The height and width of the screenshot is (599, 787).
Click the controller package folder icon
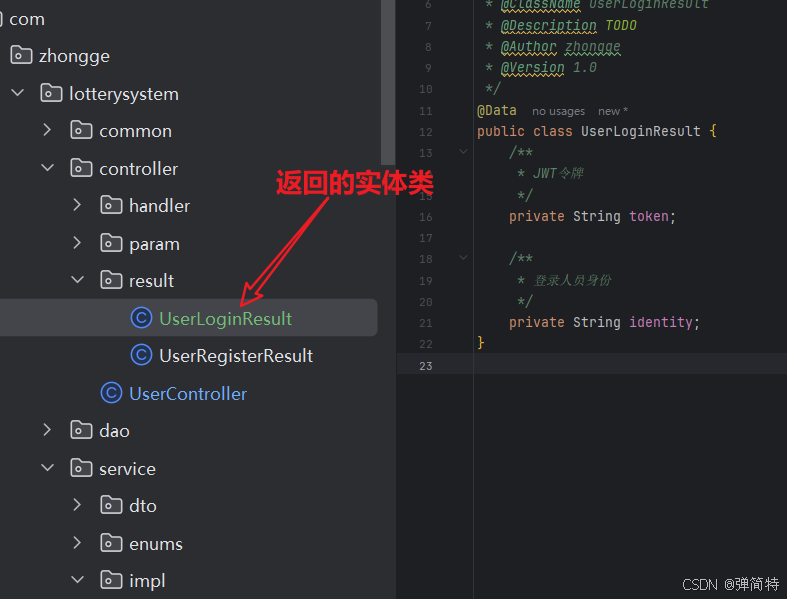81,168
